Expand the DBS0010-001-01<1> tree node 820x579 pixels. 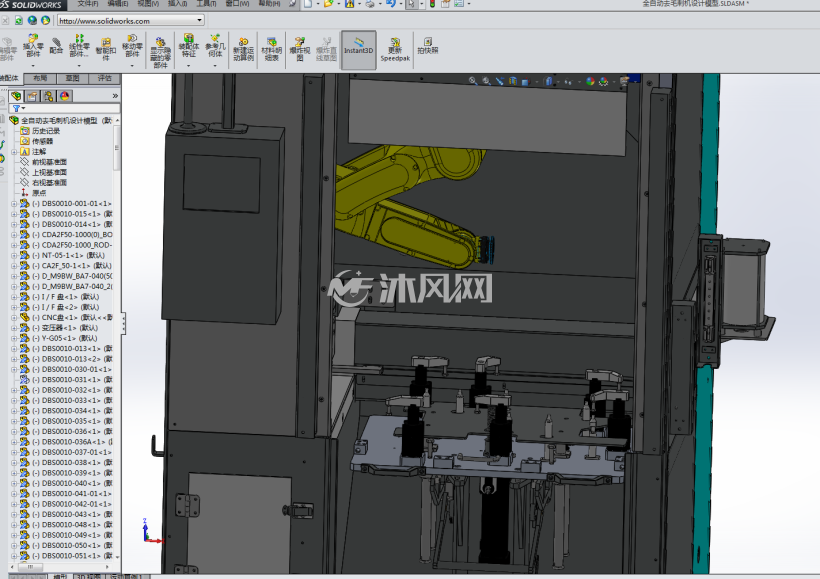[x=14, y=203]
